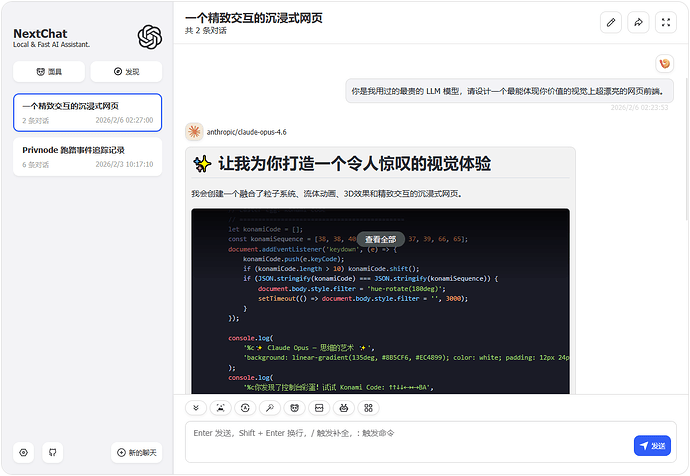The width and height of the screenshot is (690, 476).
Task: Open quick prompts with the magic wand icon
Action: (270, 408)
